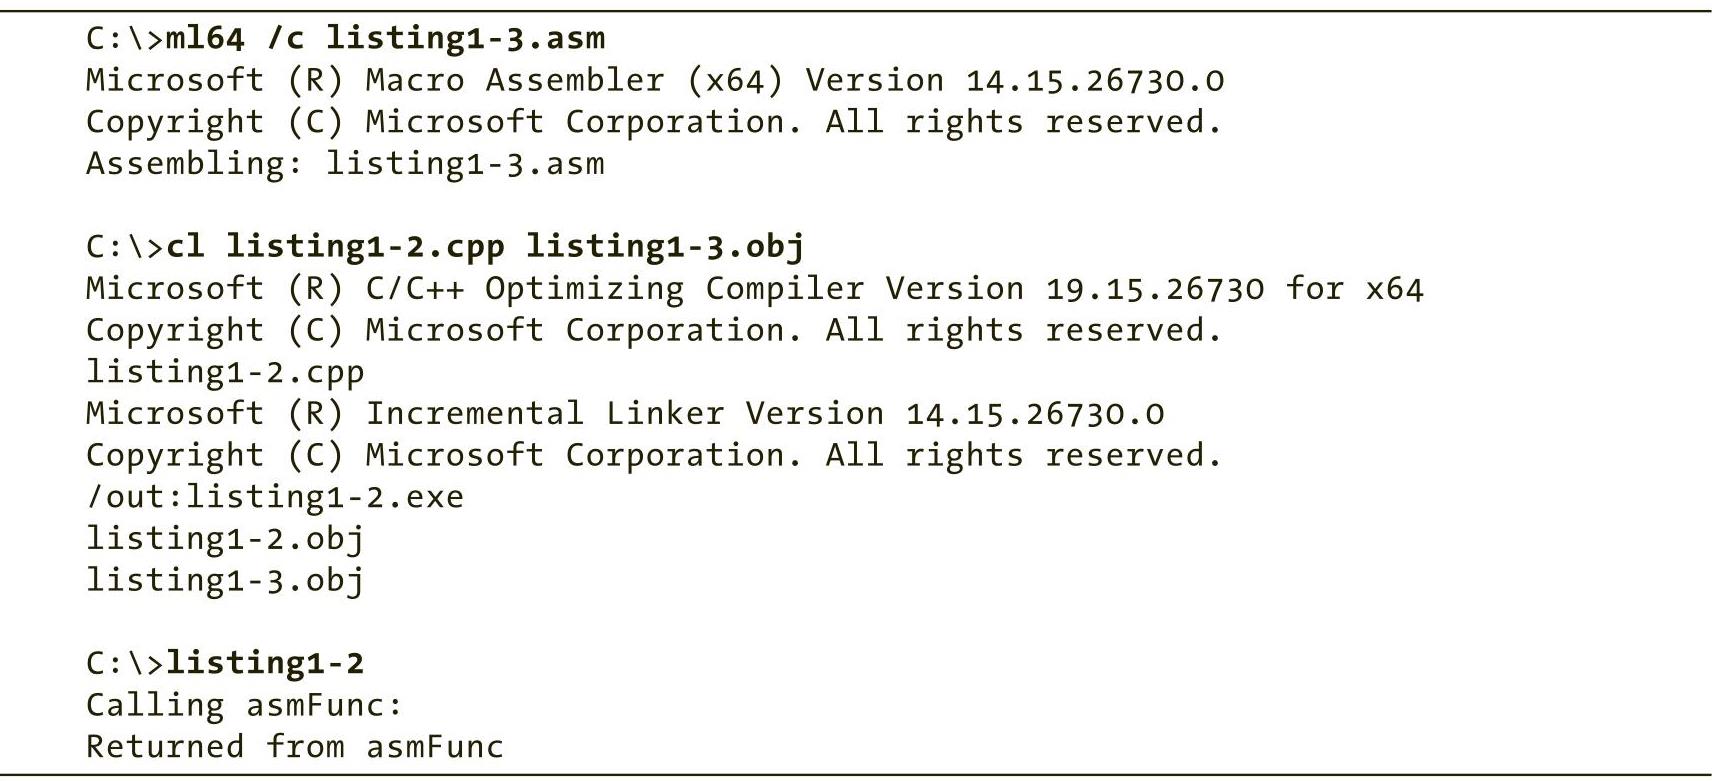Click the Copyright line under Incremental Linker
Image resolution: width=1712 pixels, height=781 pixels.
pyautogui.click(x=654, y=455)
